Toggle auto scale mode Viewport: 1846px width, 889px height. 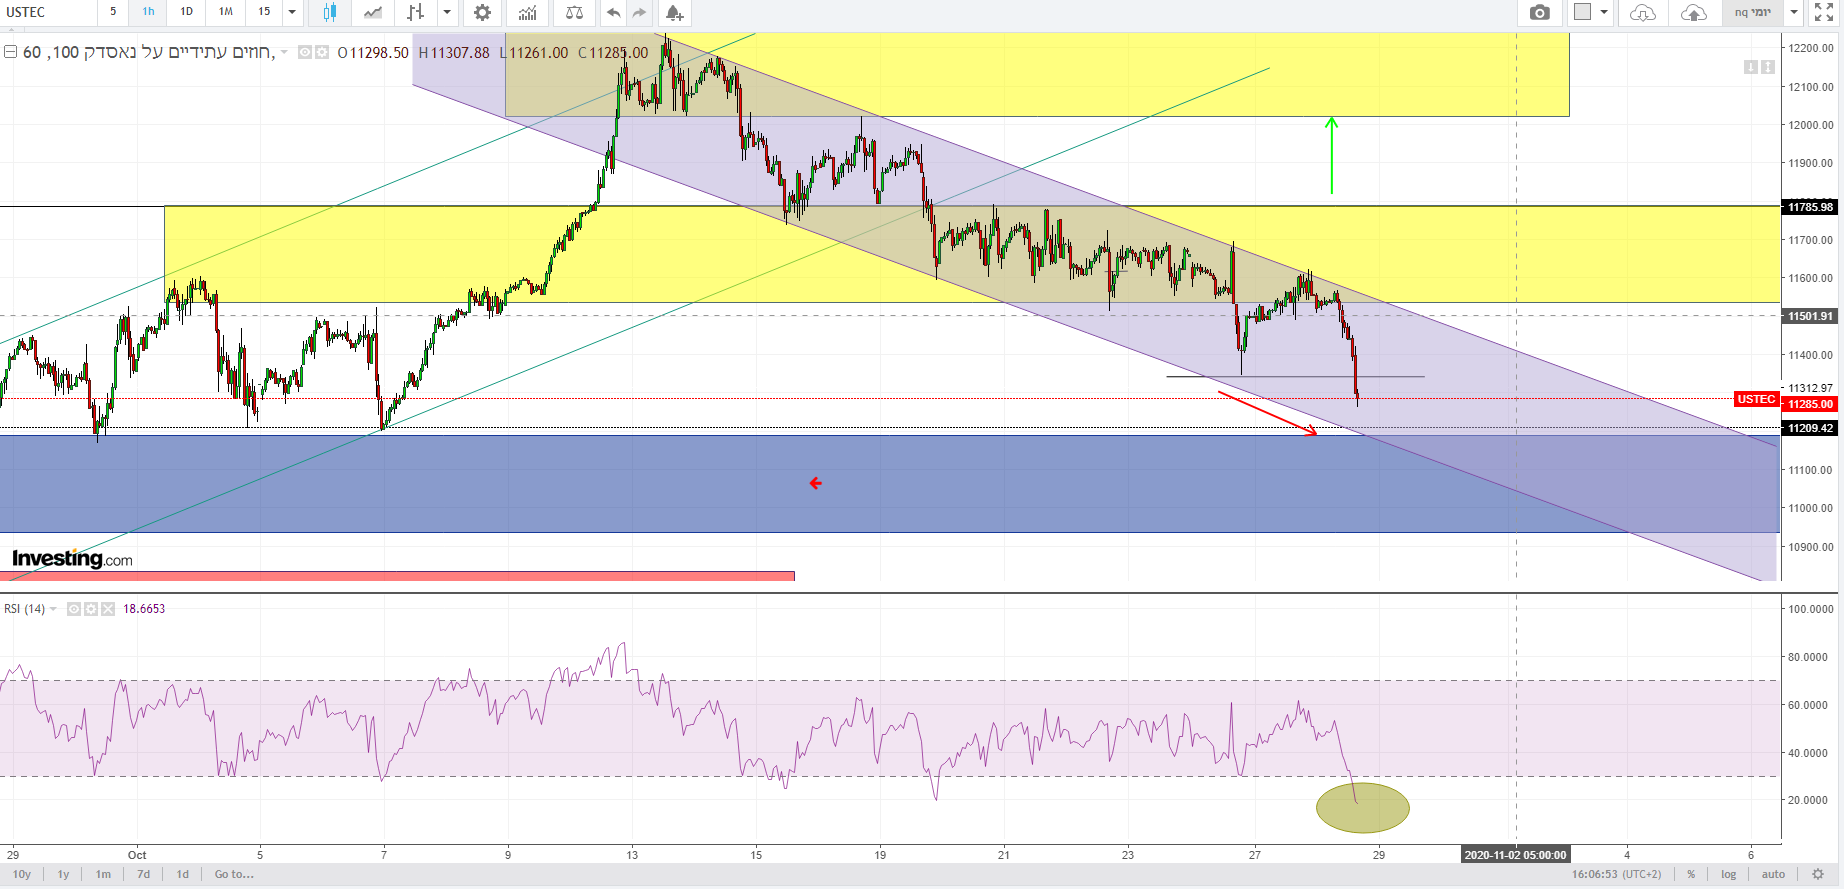1773,874
